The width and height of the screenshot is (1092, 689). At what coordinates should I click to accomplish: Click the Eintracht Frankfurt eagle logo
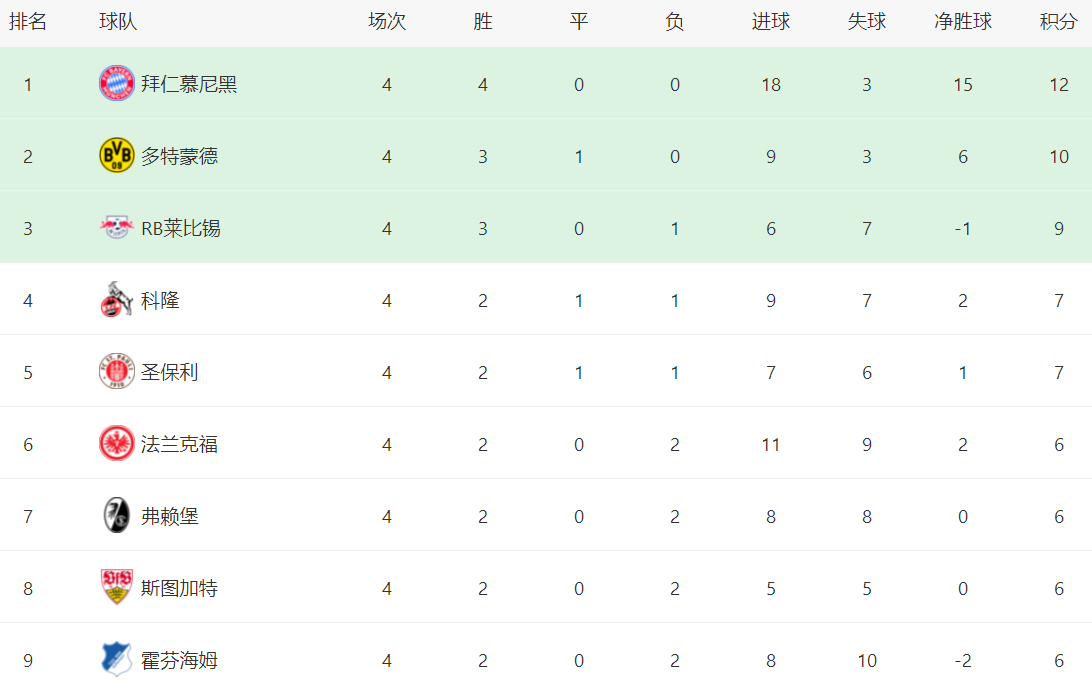pos(116,444)
